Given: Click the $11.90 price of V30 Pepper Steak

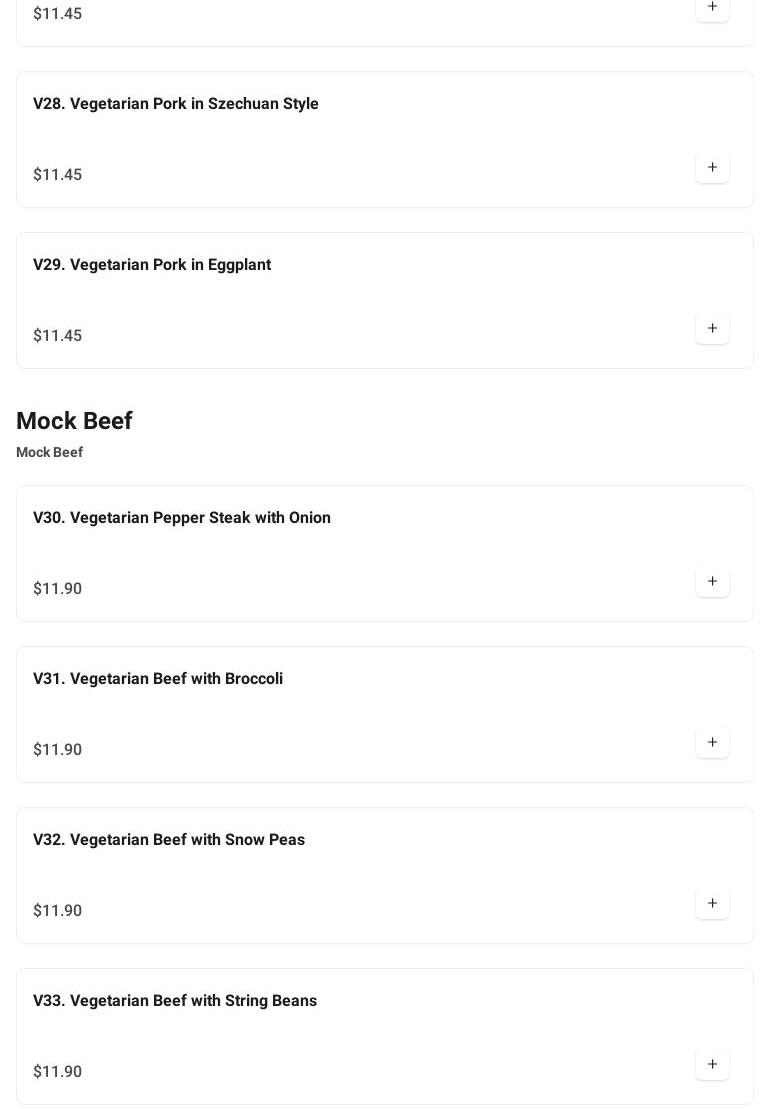Looking at the screenshot, I should pos(58,589).
